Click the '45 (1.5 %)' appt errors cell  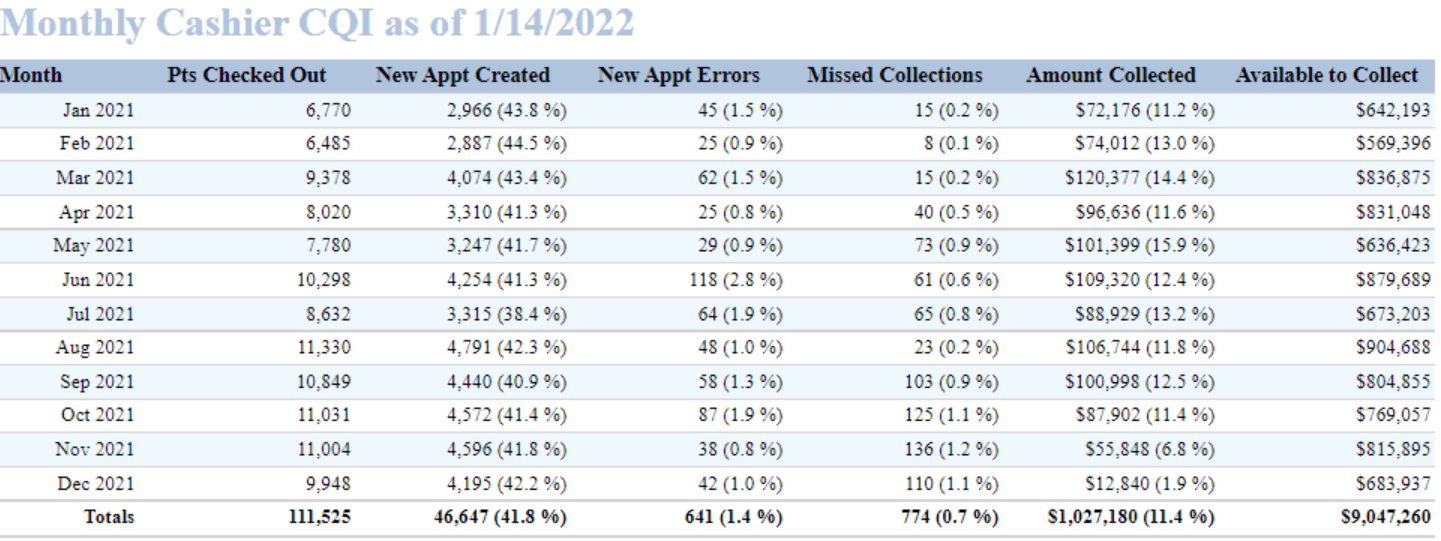pyautogui.click(x=740, y=110)
